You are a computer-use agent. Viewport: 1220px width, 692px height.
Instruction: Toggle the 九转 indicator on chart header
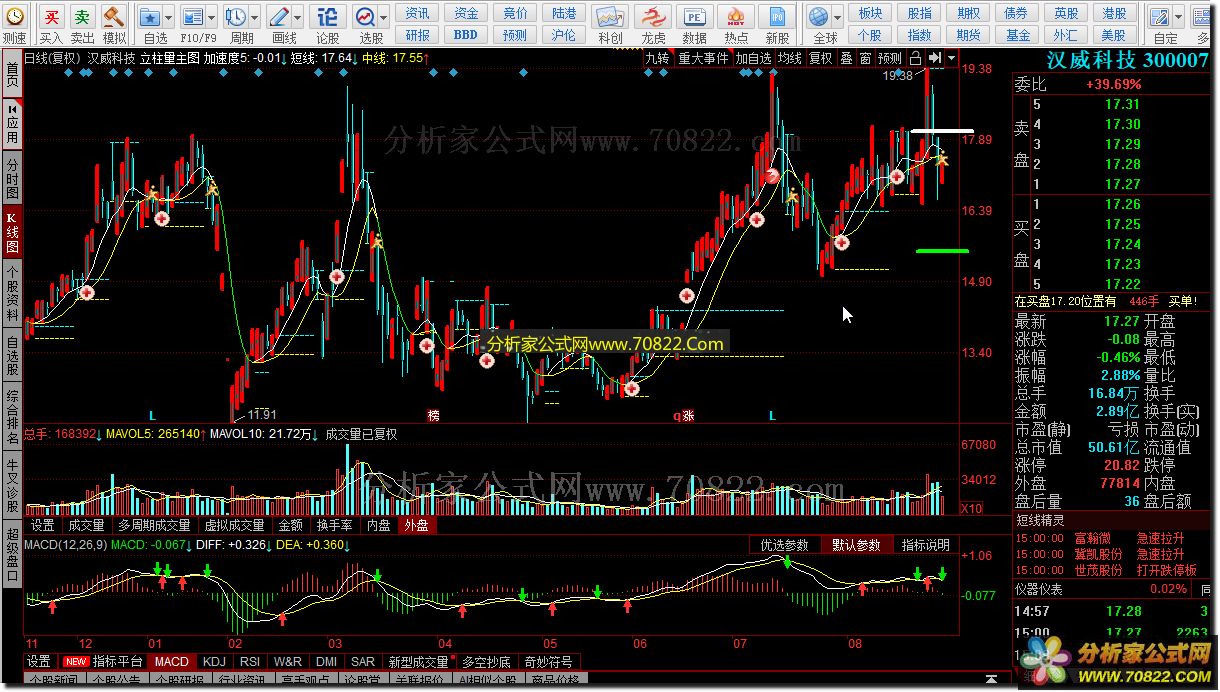(x=657, y=58)
